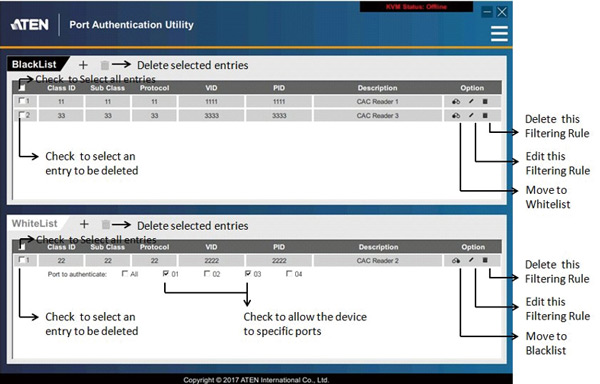This screenshot has height=384, width=600.
Task: Check select-all box in BlackList header
Action: pyautogui.click(x=22, y=88)
